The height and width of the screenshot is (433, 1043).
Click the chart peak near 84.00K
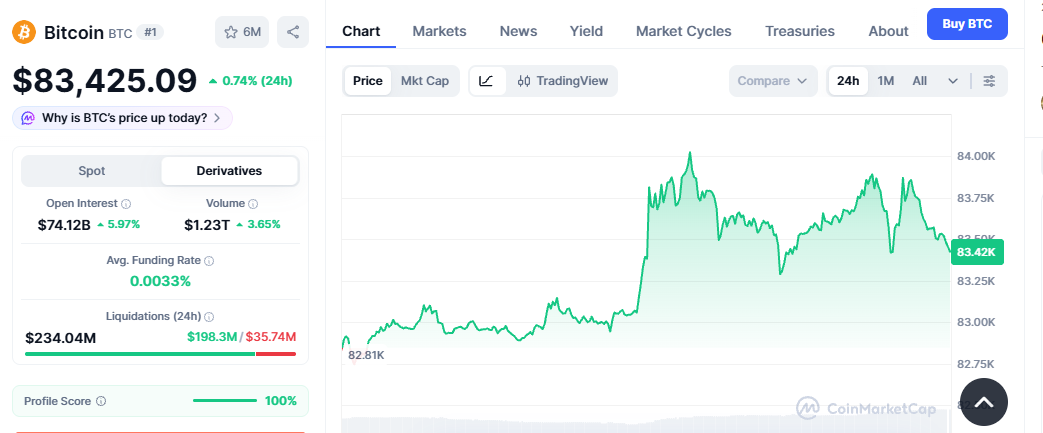click(x=690, y=154)
